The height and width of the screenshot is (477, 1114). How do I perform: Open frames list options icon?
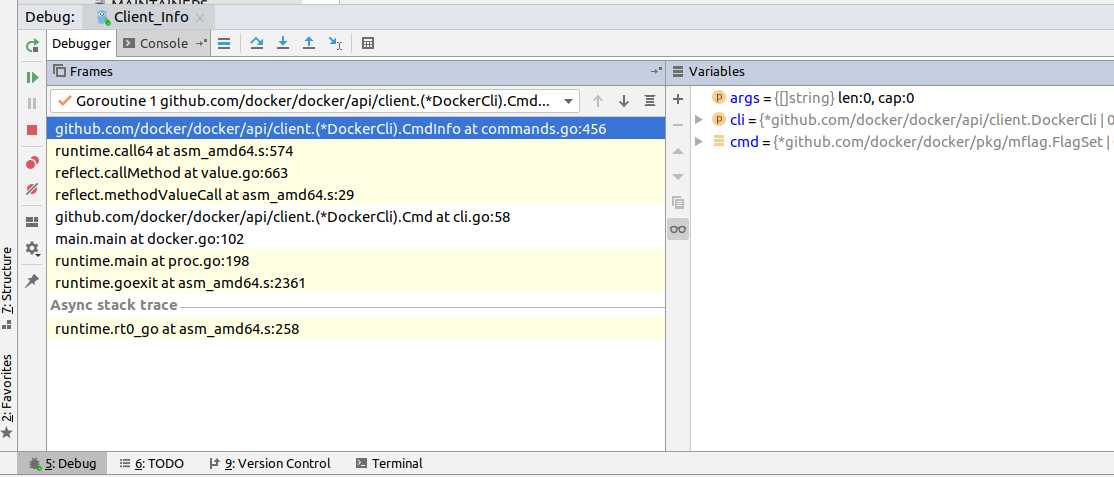coord(649,101)
